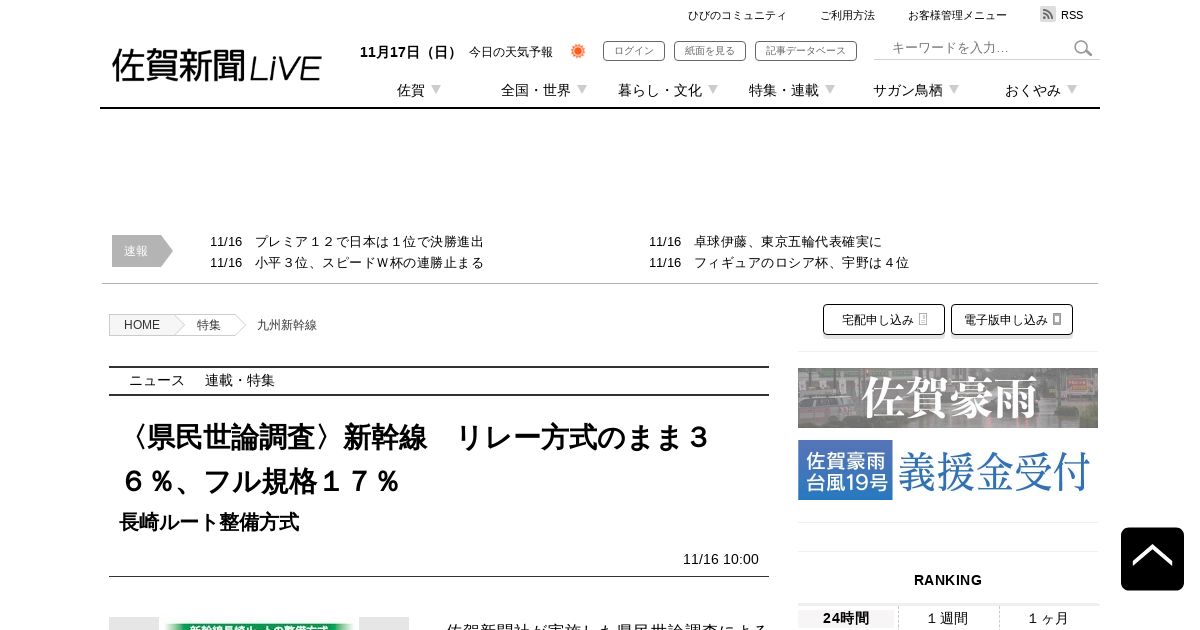Click the icon inside 電子版申し込み button
The height and width of the screenshot is (630, 1200).
(1057, 320)
